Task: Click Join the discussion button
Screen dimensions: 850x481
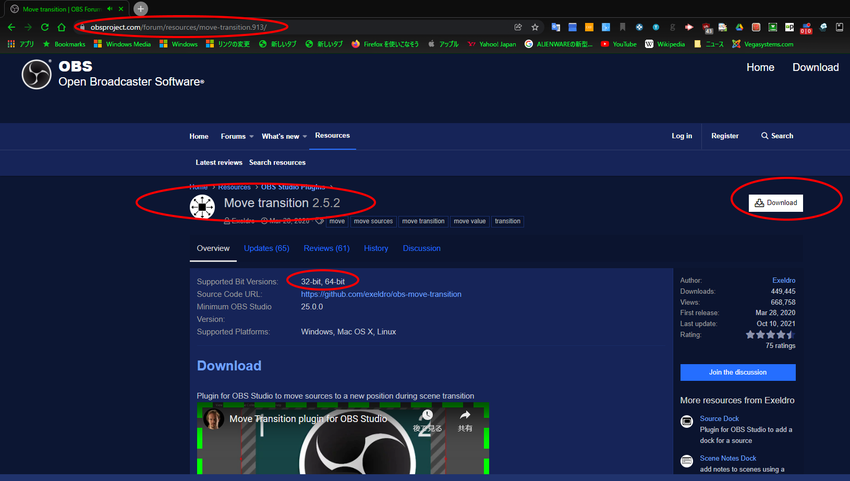Action: click(738, 373)
